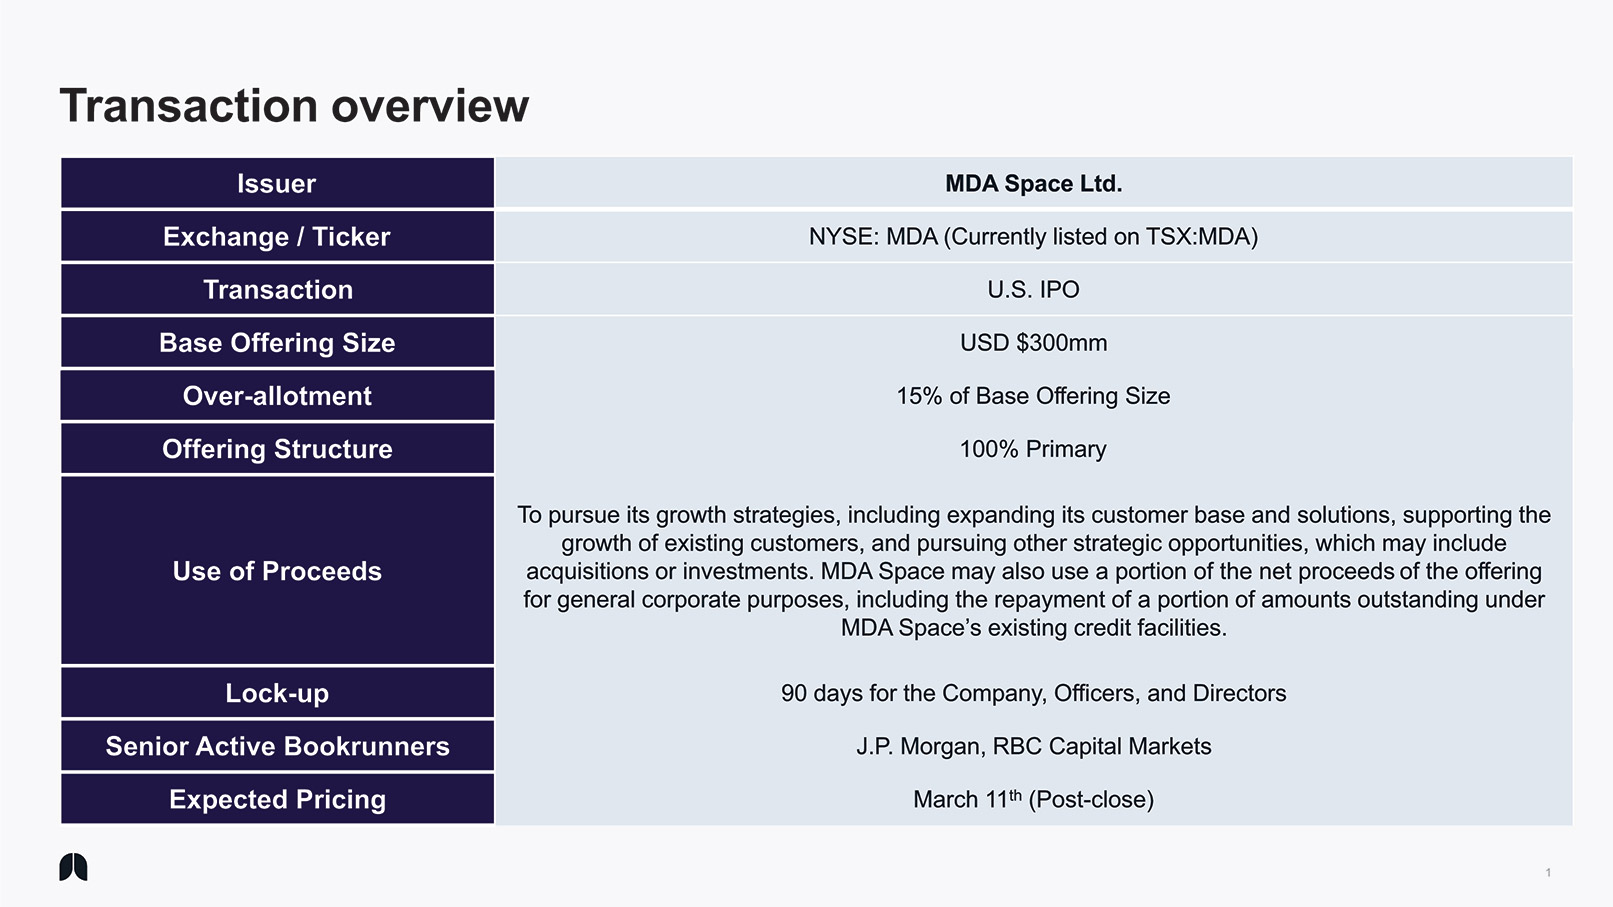The image size is (1613, 907).
Task: Select the Use of Proceeds label cell
Action: click(x=277, y=571)
